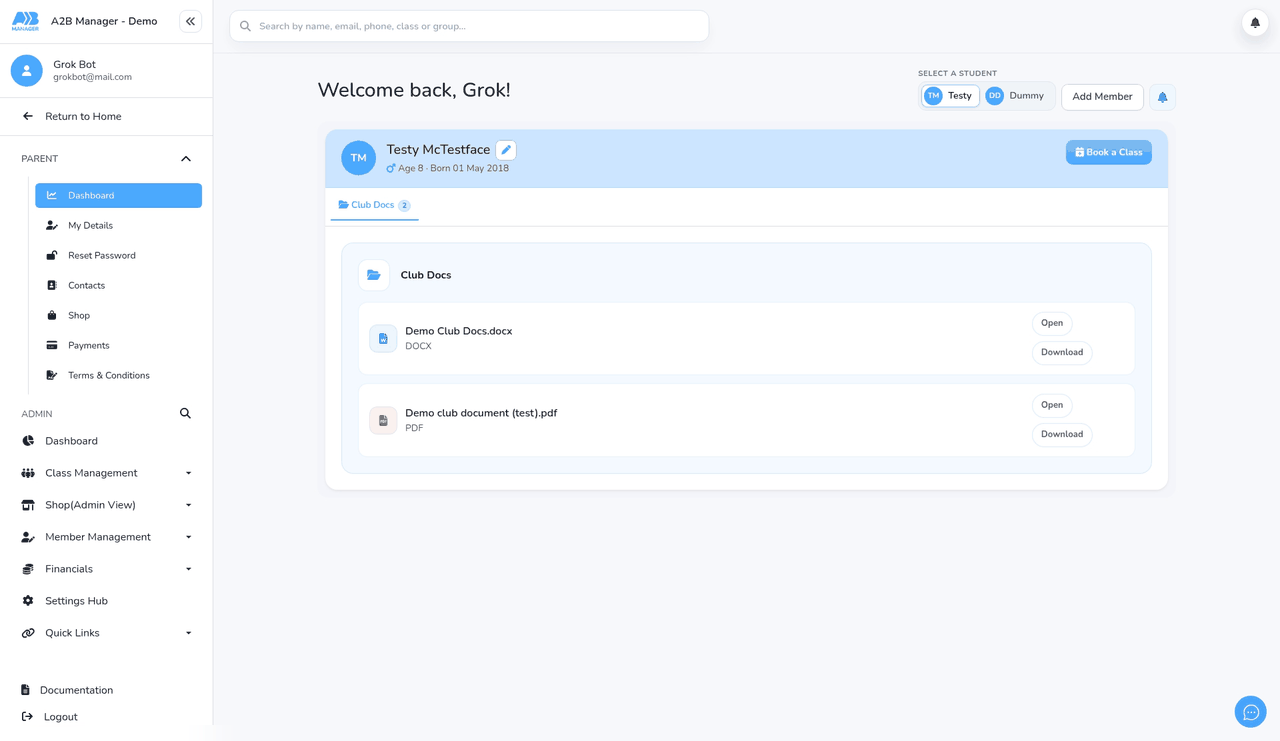Select student Testy in selector
Screen dimensions: 1280x741
[x=950, y=96]
